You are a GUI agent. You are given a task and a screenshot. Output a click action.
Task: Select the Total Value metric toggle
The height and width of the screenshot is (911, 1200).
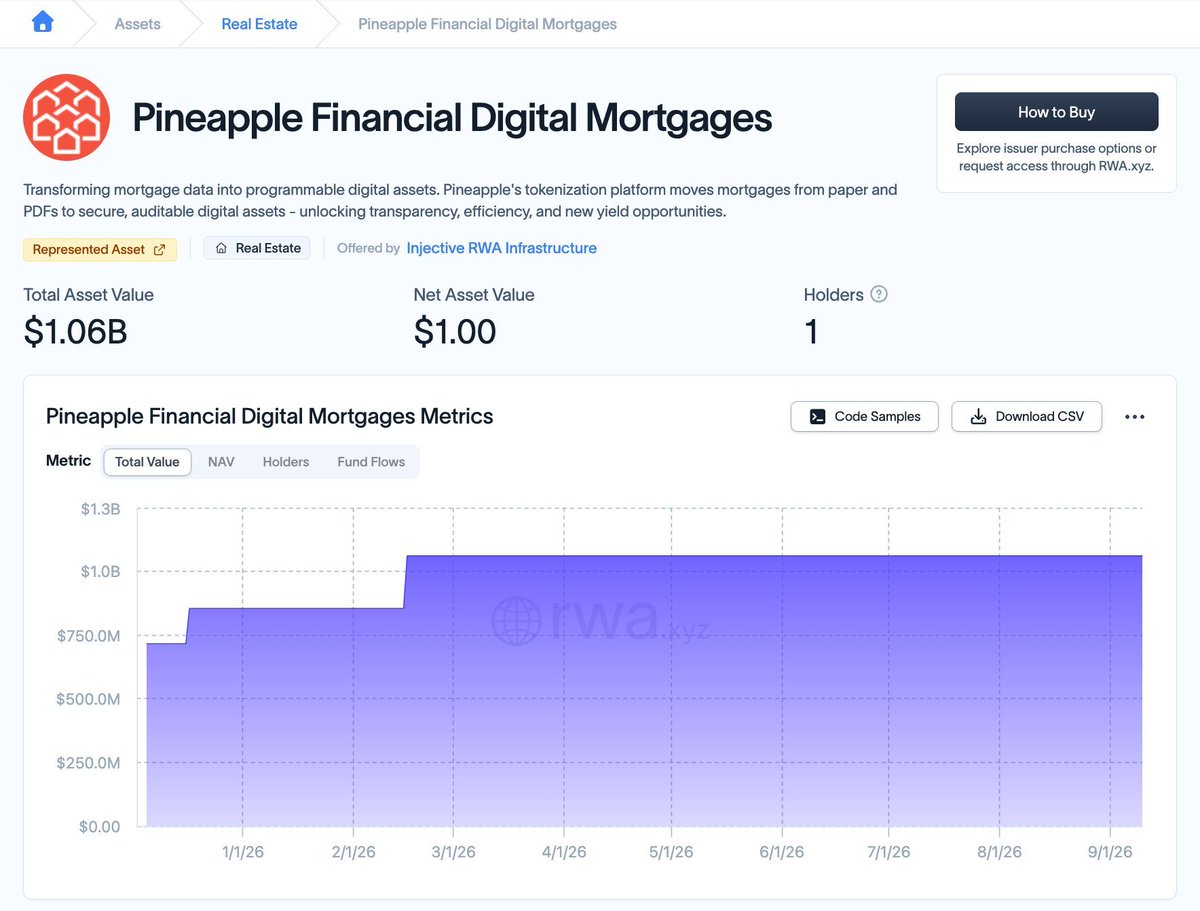coord(147,462)
